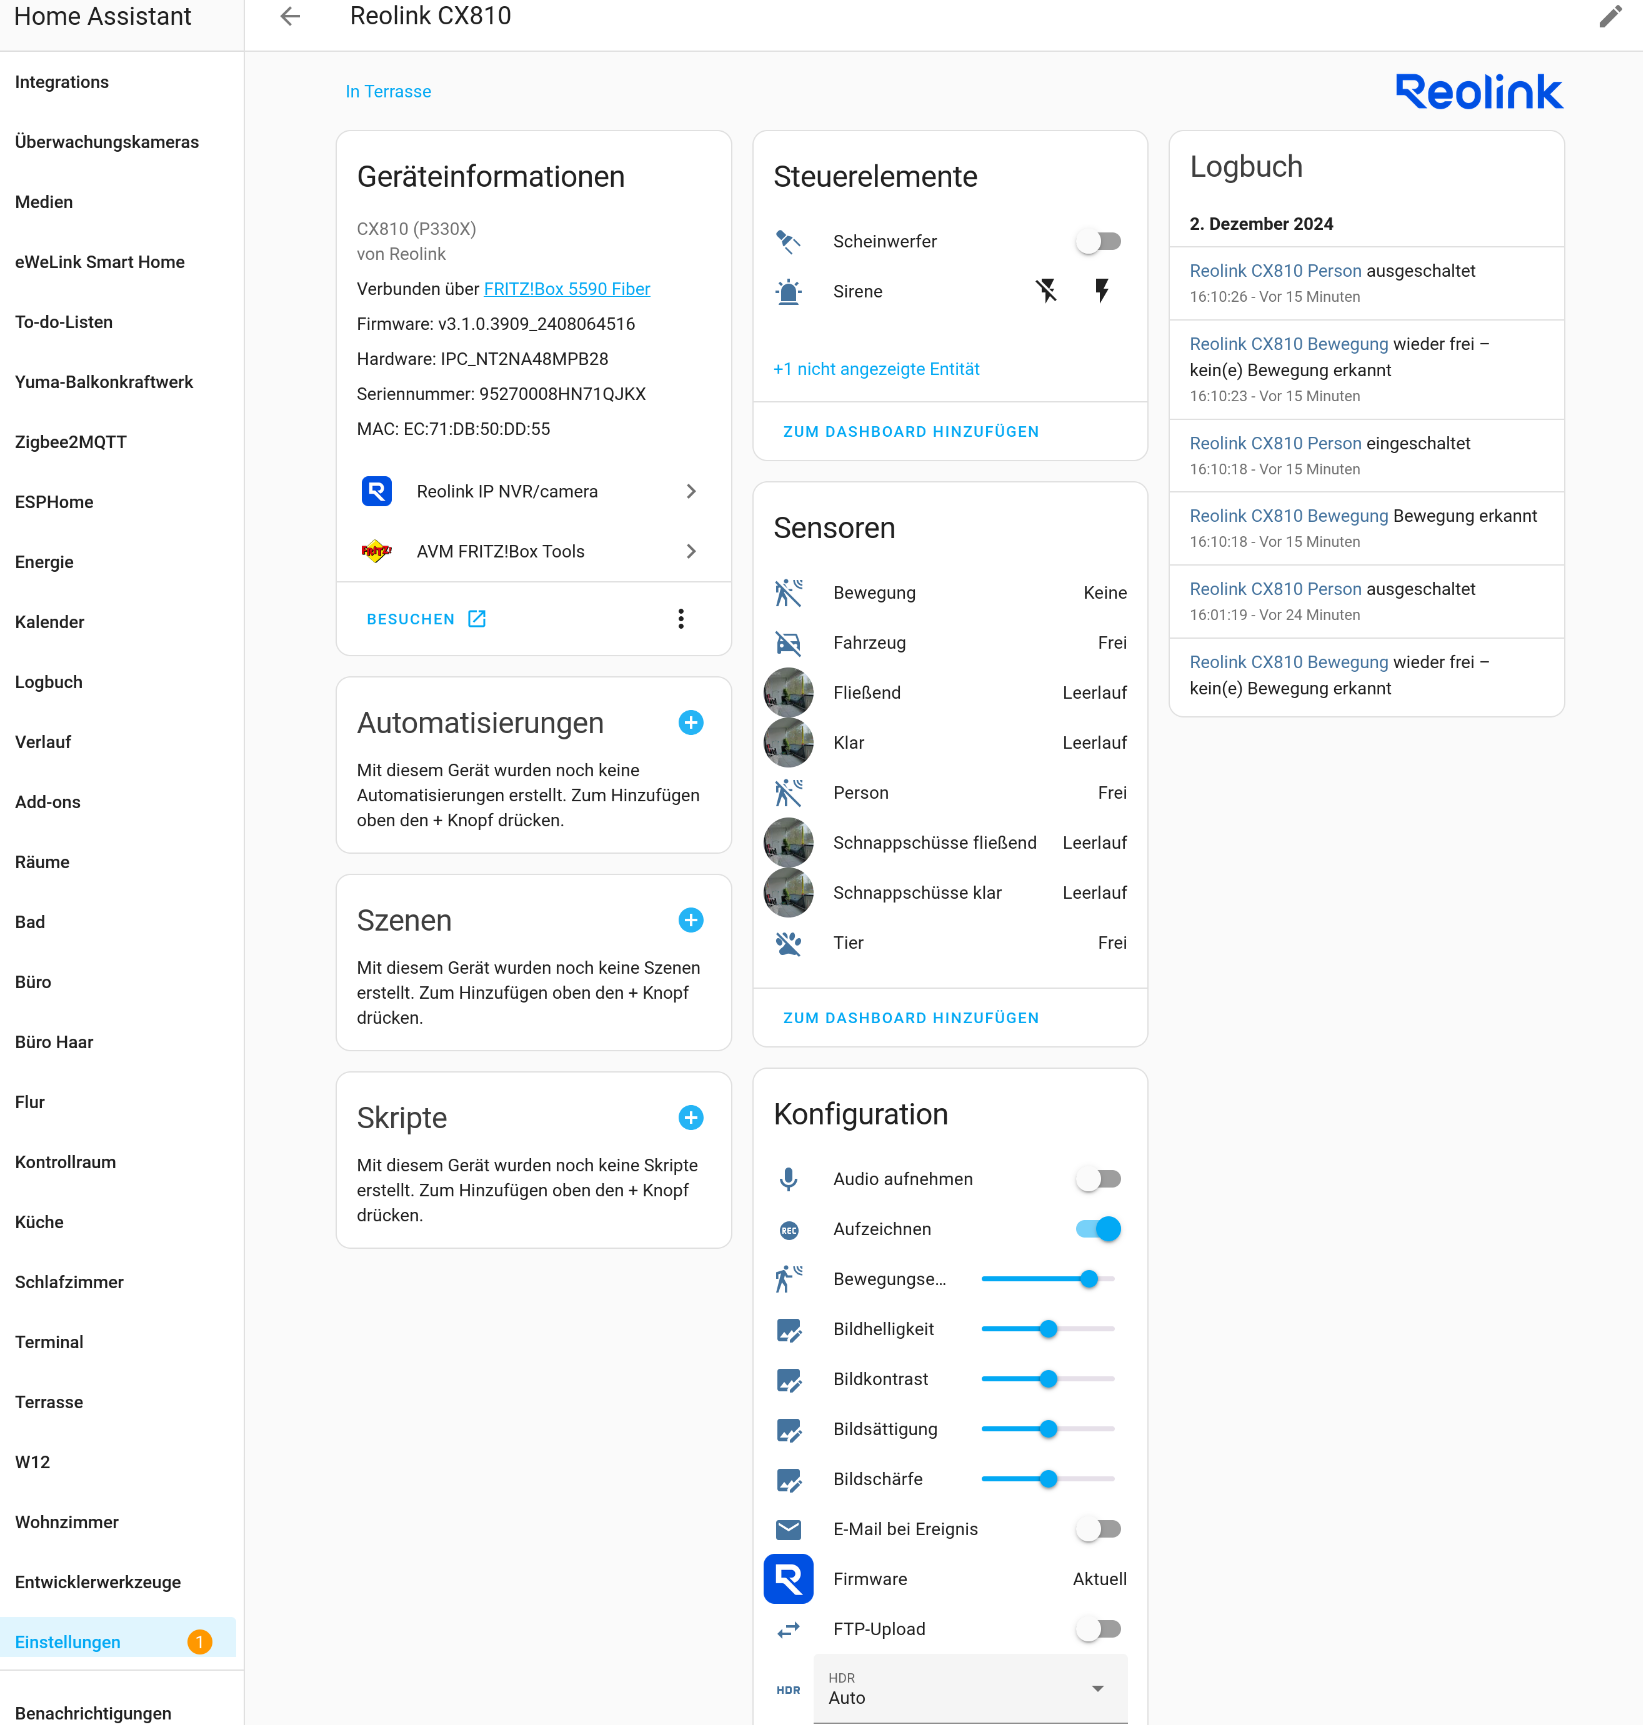Go back using the arrow icon
Image resolution: width=1643 pixels, height=1725 pixels.
(x=290, y=16)
